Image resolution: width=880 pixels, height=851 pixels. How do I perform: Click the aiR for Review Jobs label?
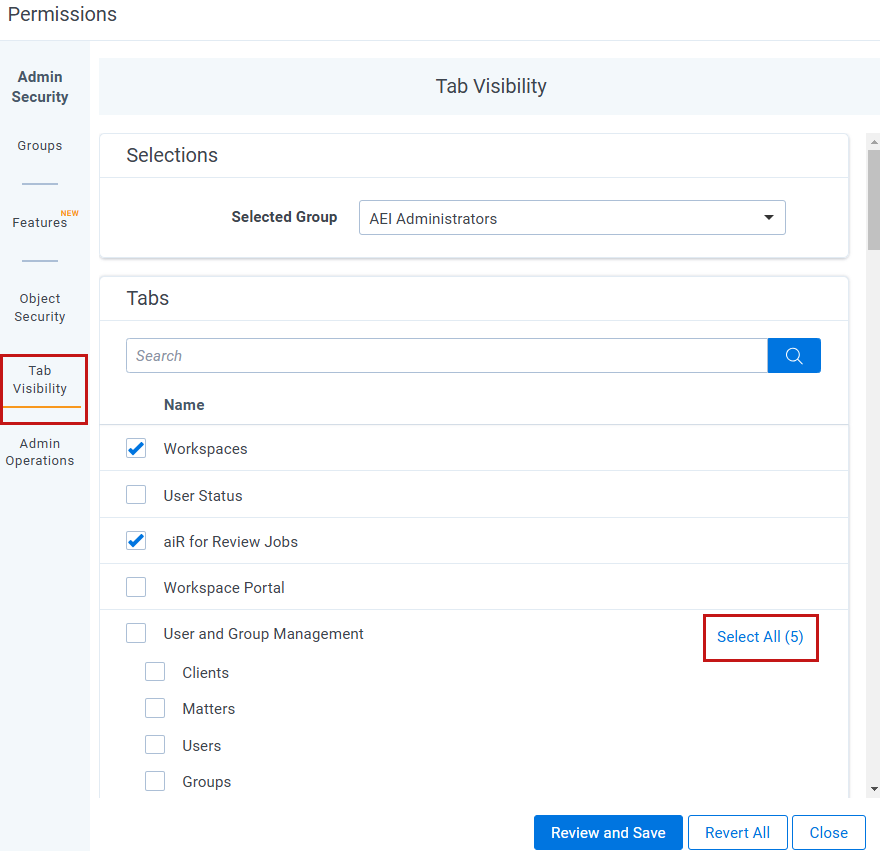[231, 542]
